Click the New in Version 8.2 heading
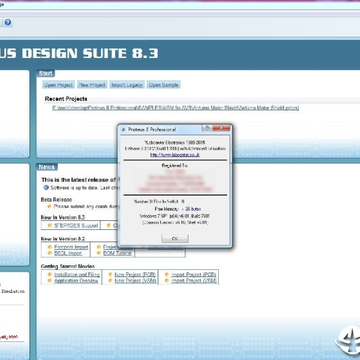This screenshot has height=360, width=360. (63, 239)
